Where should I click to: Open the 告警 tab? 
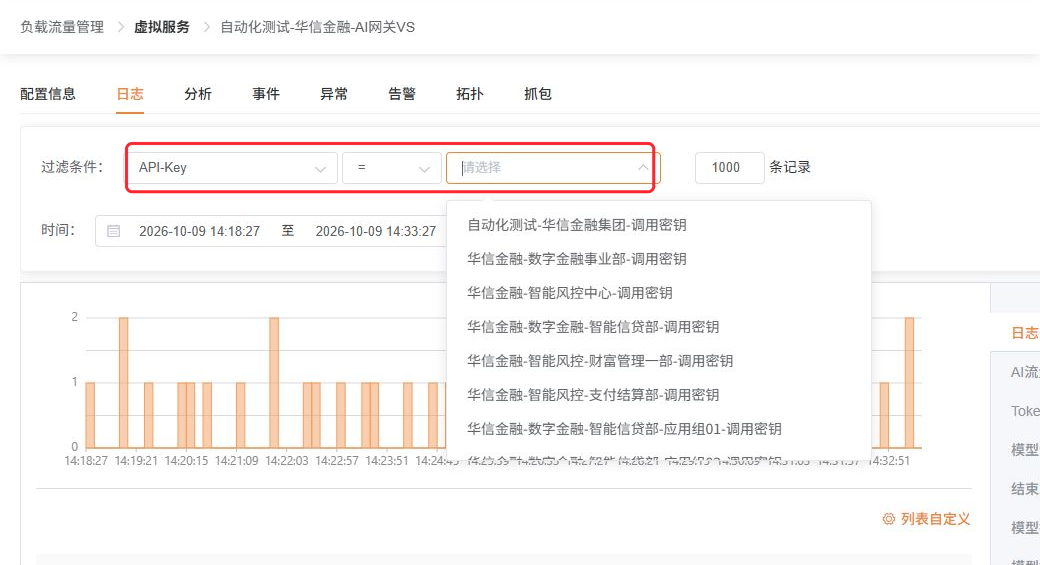[x=402, y=94]
